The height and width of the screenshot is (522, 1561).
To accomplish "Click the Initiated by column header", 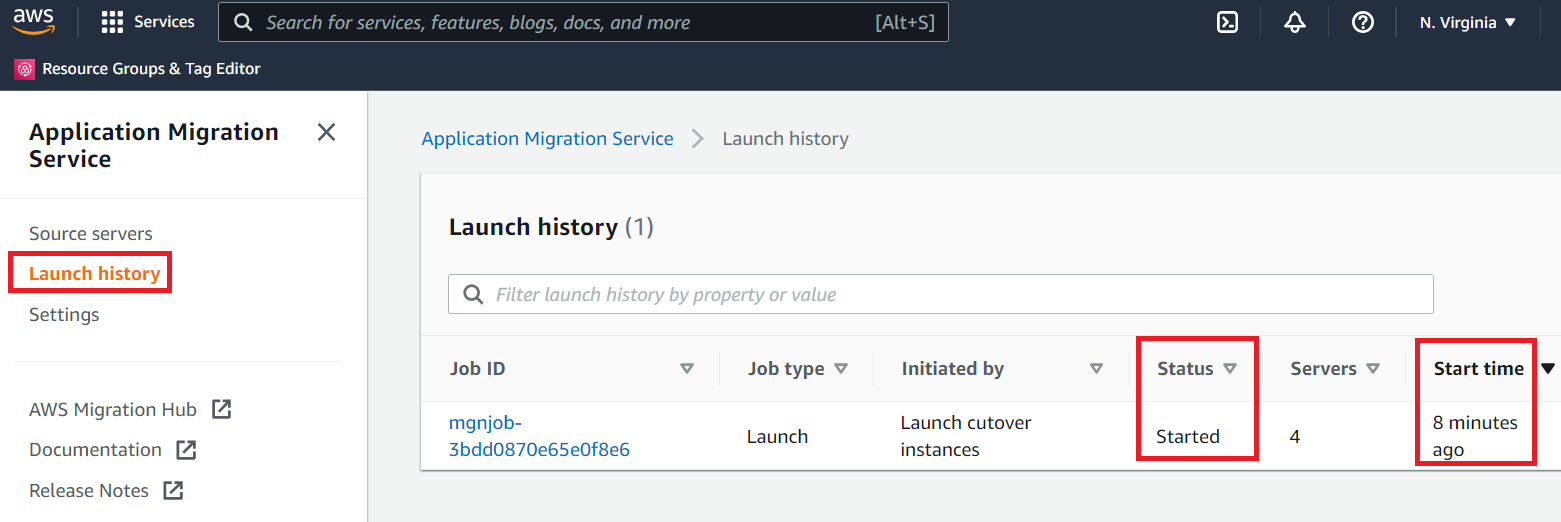I will click(953, 369).
